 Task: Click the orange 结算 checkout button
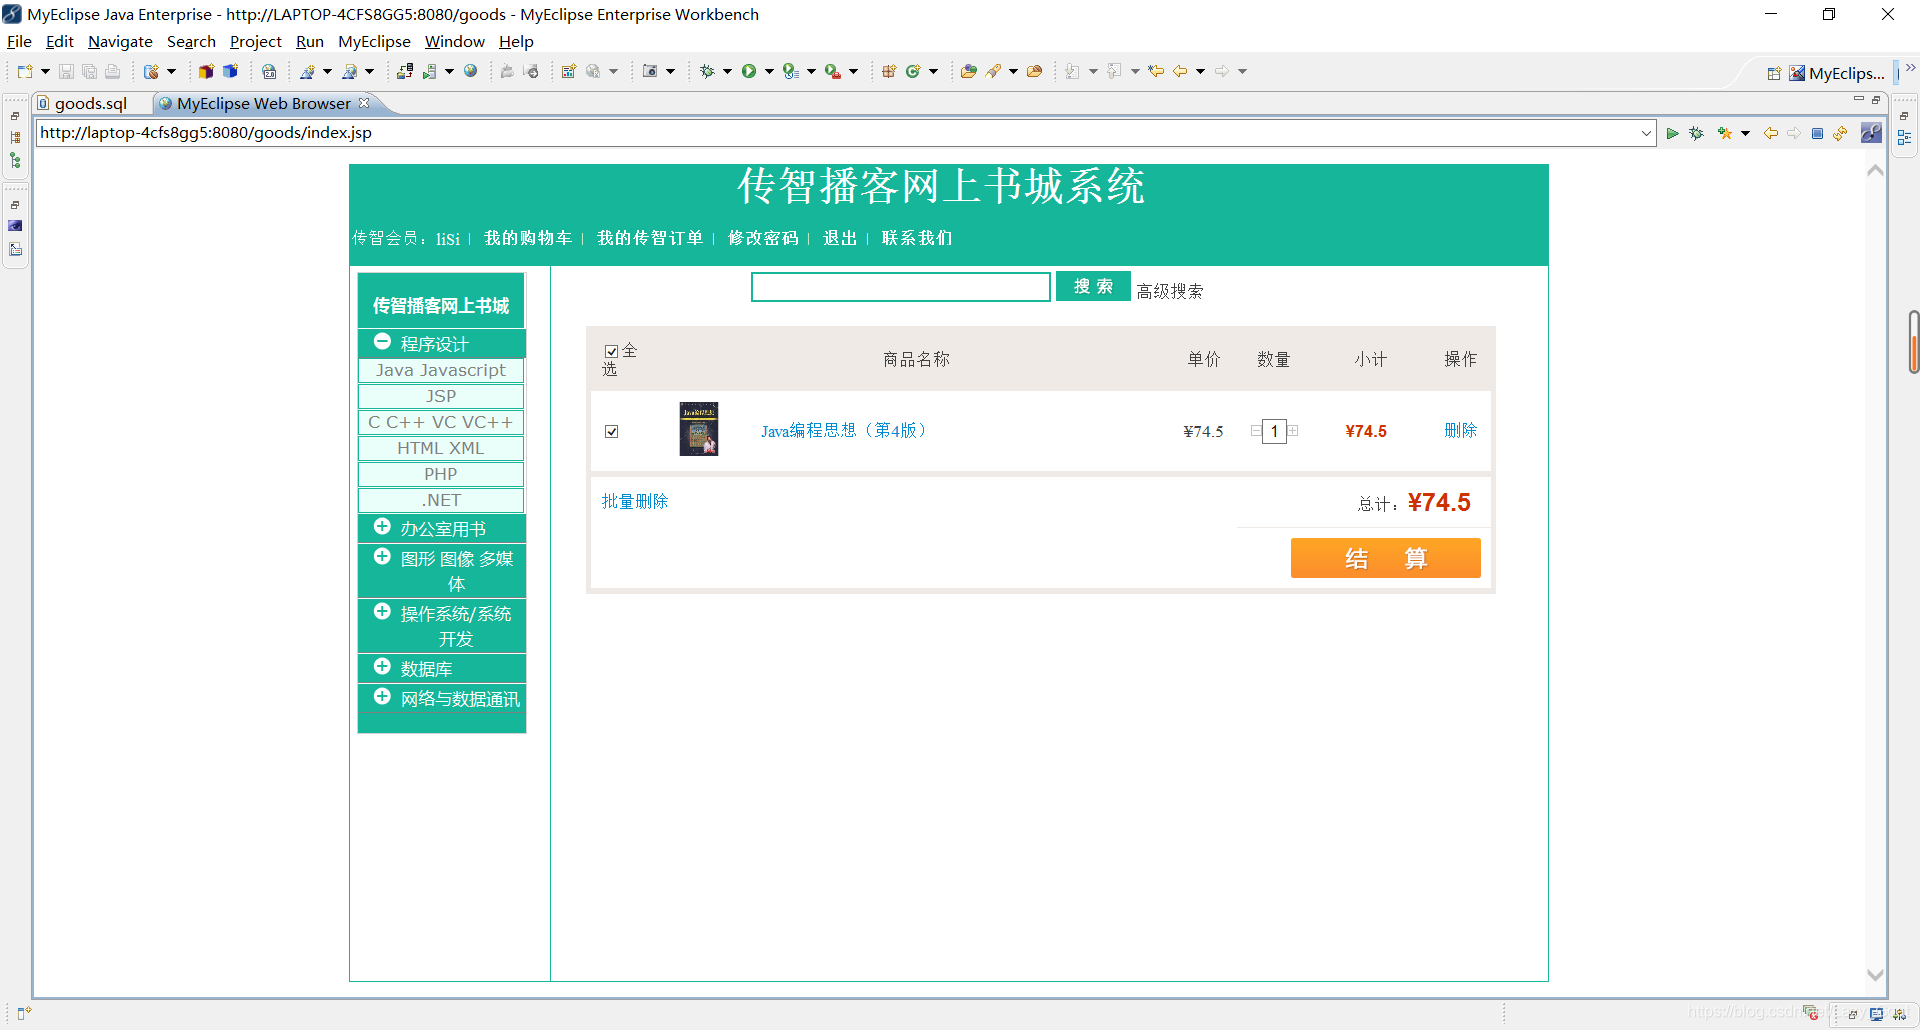(1386, 558)
